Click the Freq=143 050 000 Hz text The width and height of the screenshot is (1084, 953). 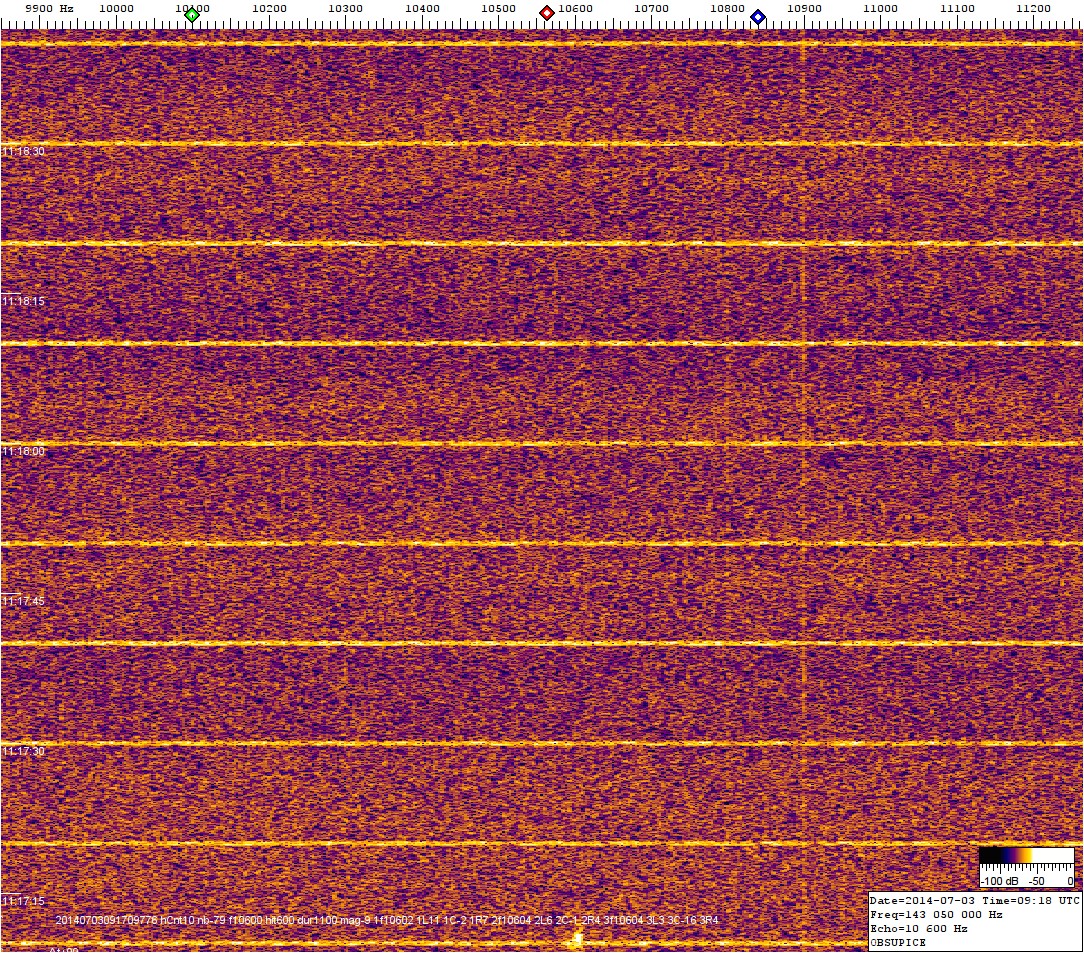[937, 914]
